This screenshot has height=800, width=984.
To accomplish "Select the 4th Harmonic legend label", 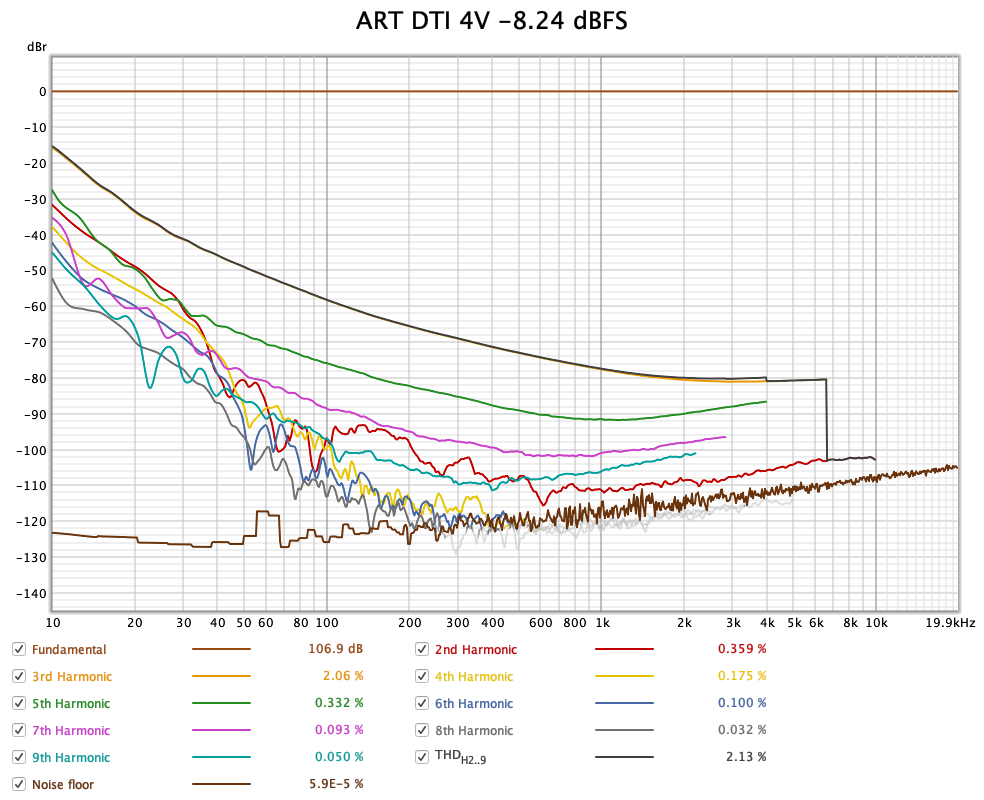I will pyautogui.click(x=474, y=676).
